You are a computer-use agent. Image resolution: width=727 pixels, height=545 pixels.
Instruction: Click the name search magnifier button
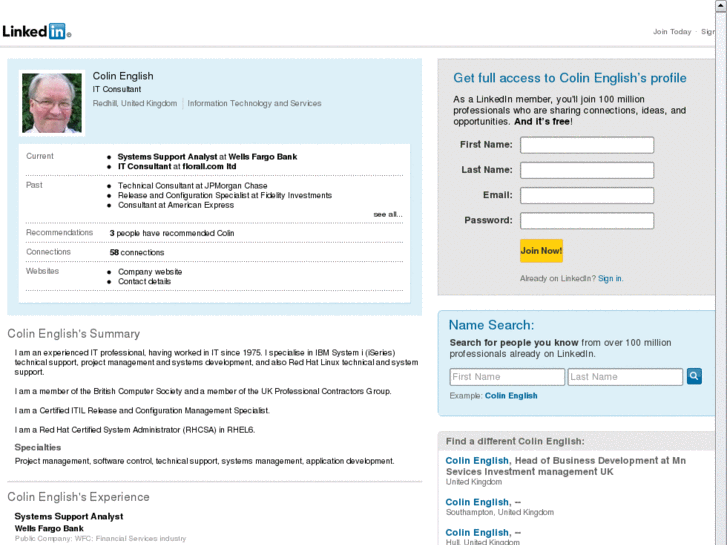point(694,376)
